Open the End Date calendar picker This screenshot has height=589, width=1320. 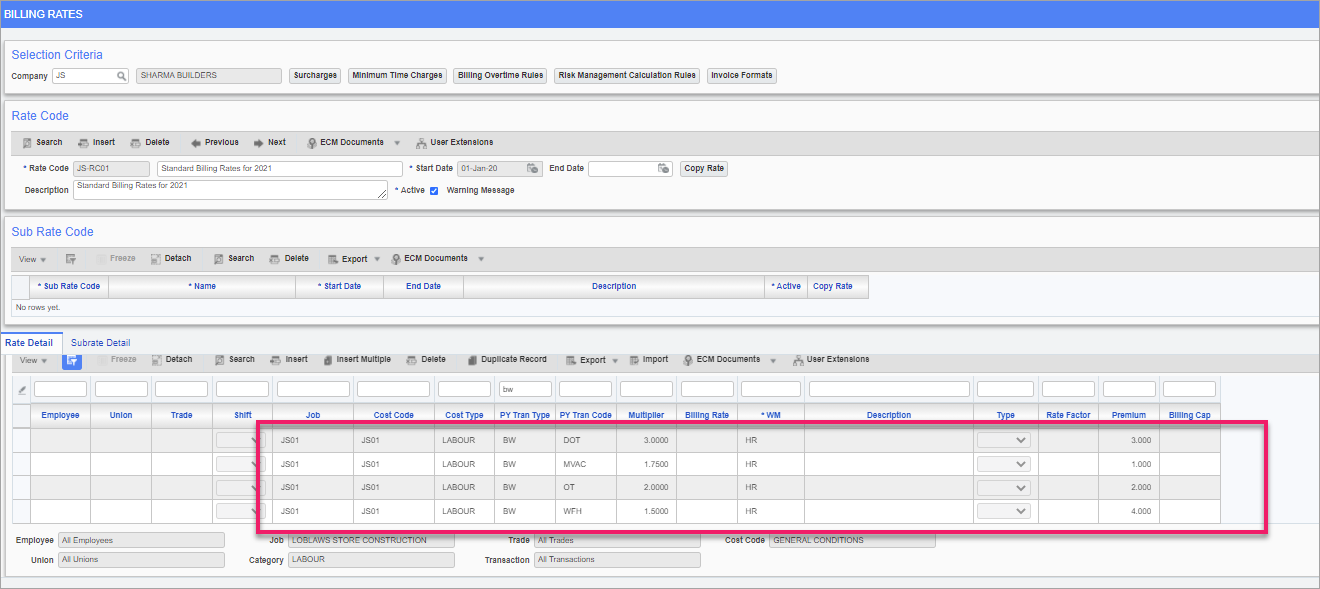[664, 169]
